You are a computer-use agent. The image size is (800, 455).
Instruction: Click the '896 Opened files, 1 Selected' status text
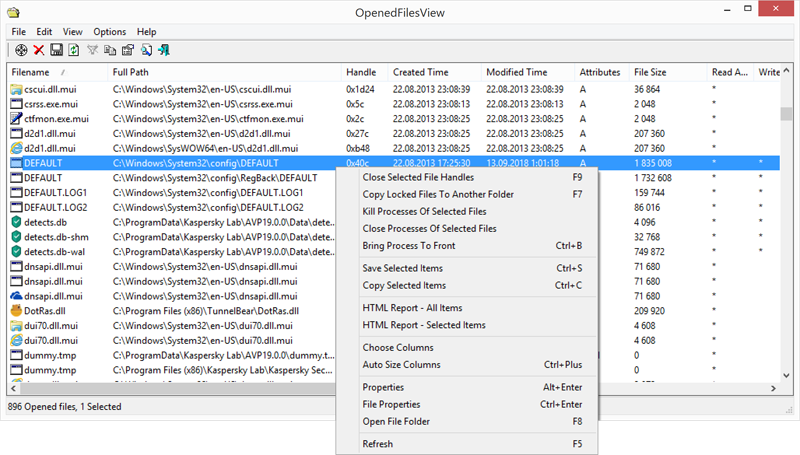tap(64, 407)
